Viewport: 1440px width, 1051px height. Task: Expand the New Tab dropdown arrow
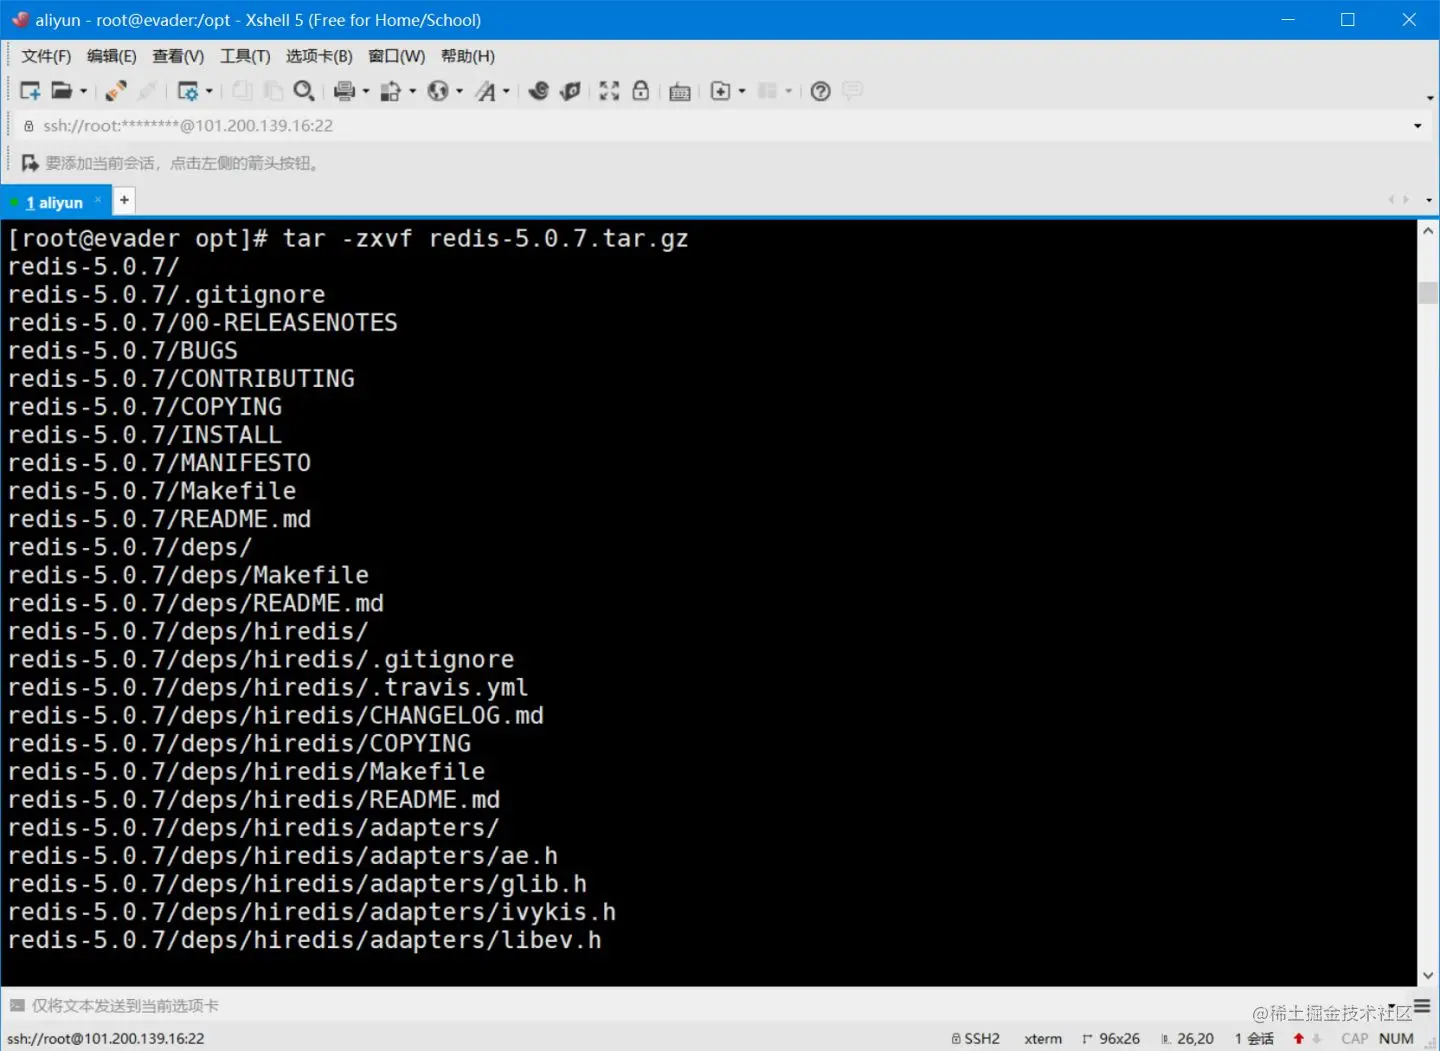point(742,91)
